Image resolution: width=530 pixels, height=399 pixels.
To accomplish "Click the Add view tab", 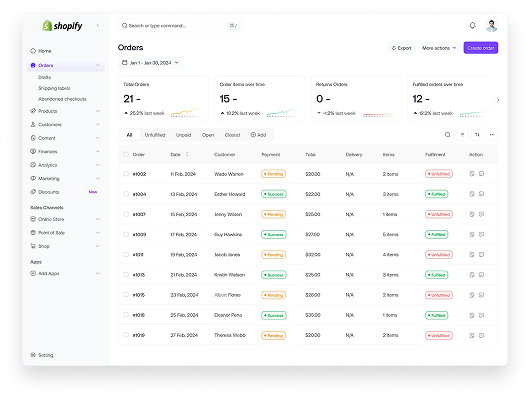I will (258, 135).
